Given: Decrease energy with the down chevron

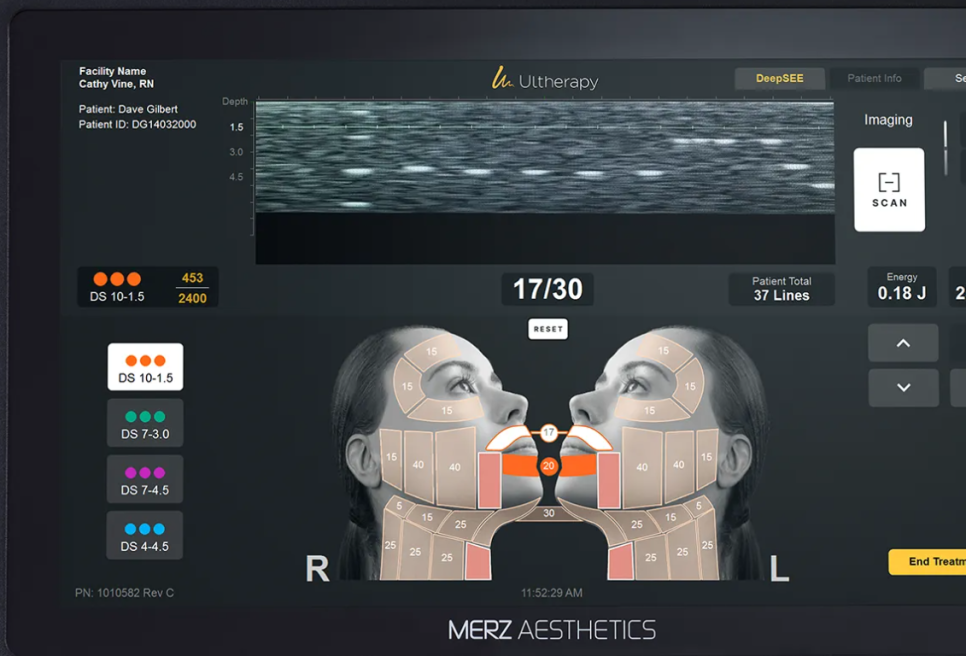Looking at the screenshot, I should pyautogui.click(x=903, y=387).
